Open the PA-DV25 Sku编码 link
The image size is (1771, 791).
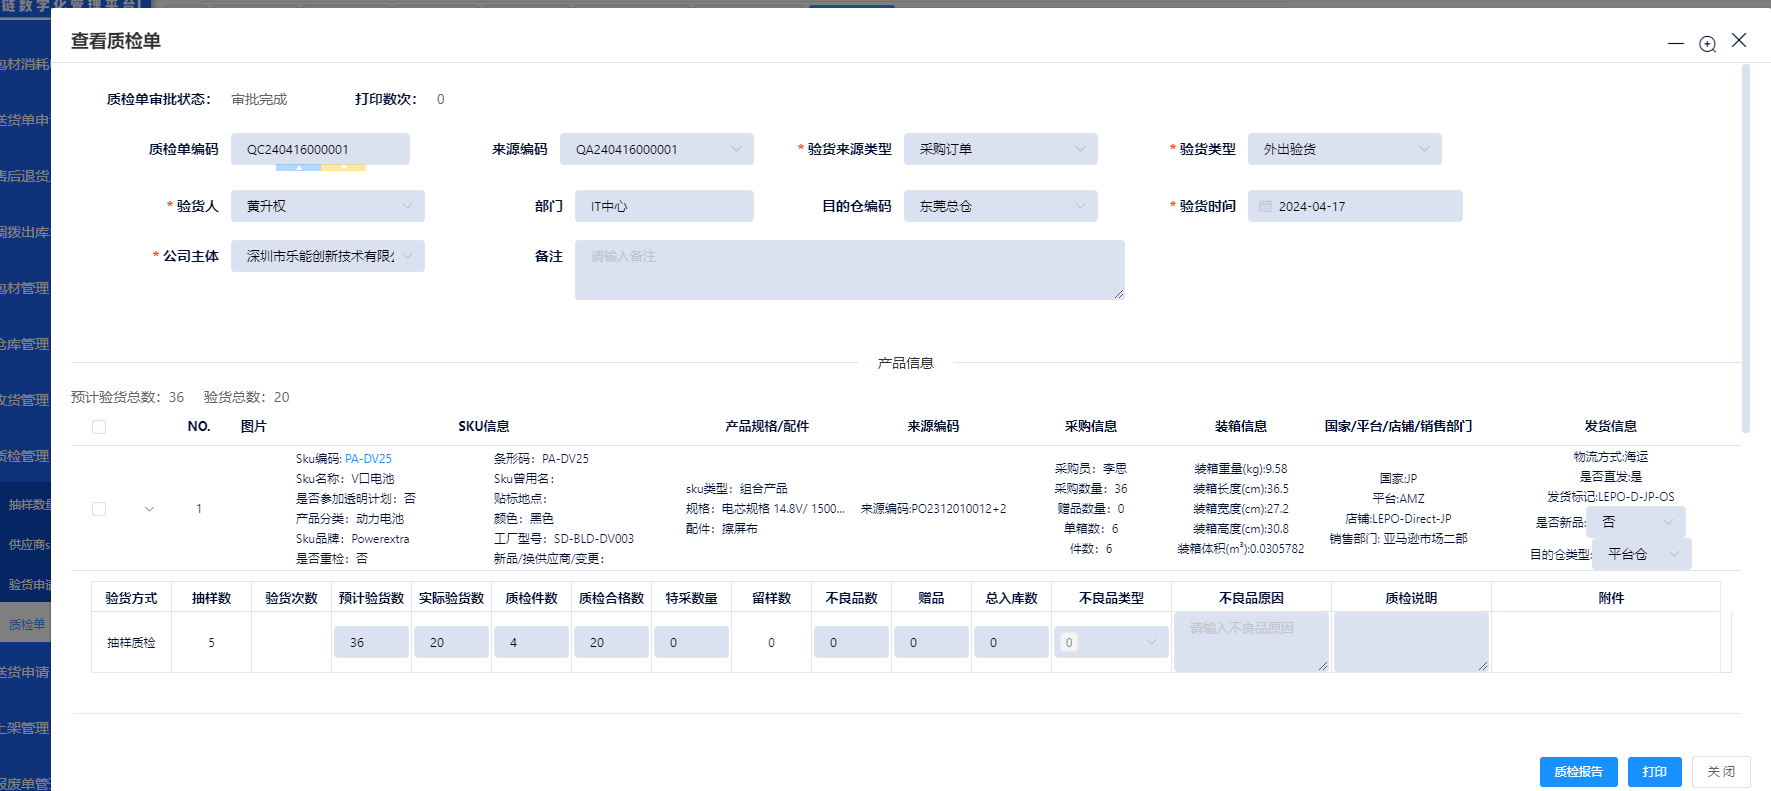pos(368,459)
